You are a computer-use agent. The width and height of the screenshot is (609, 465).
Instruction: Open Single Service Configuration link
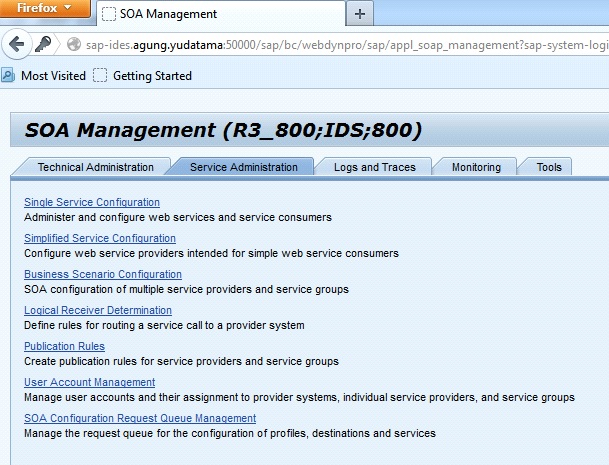pos(91,203)
